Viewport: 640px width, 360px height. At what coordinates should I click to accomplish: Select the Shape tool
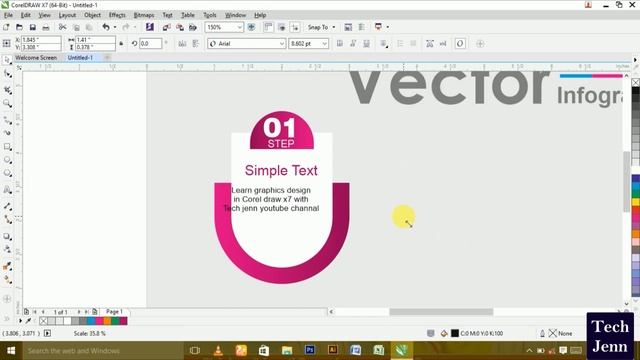[x=7, y=74]
